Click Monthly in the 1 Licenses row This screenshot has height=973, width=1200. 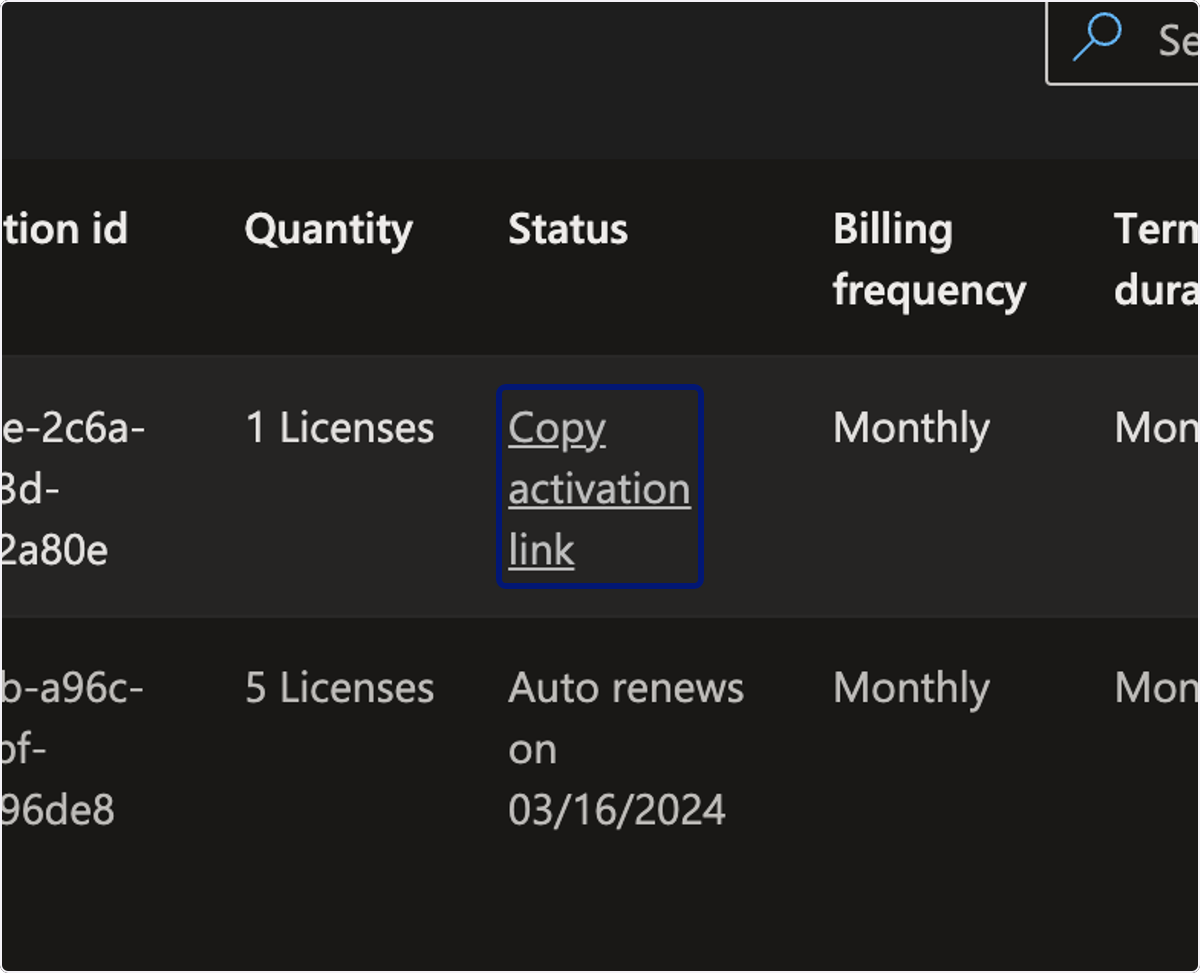[911, 428]
